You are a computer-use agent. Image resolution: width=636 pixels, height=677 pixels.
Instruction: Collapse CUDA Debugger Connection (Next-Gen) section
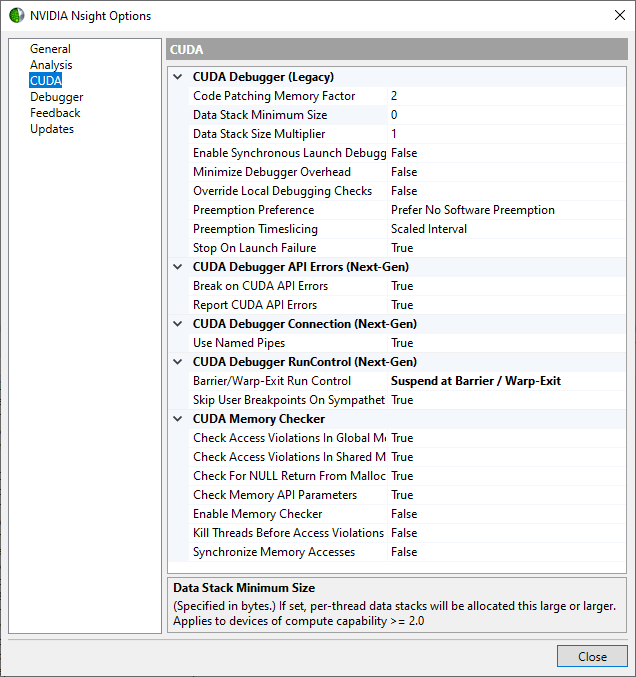pos(177,324)
